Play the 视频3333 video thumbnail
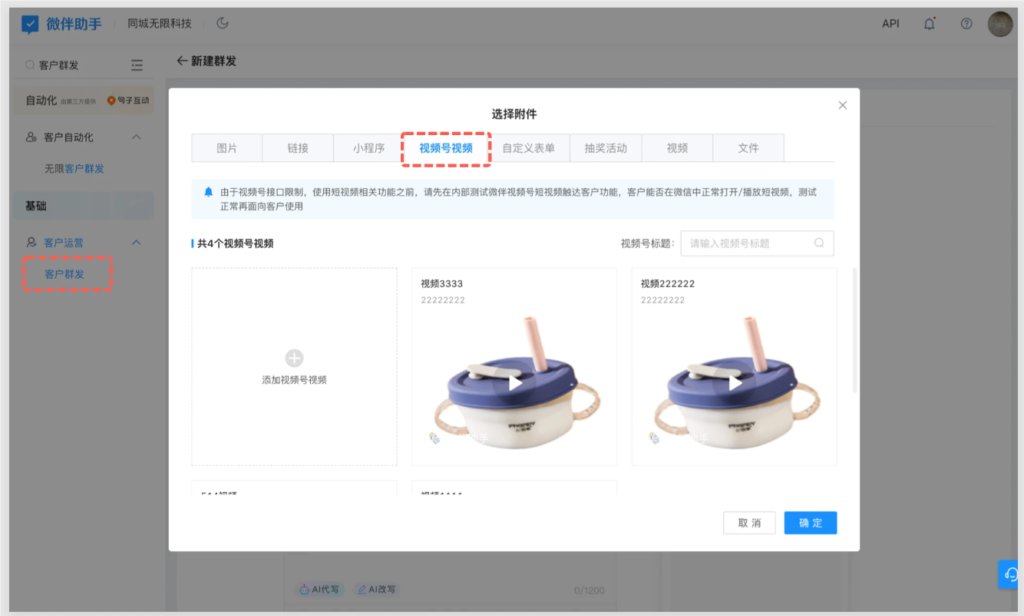 point(514,382)
